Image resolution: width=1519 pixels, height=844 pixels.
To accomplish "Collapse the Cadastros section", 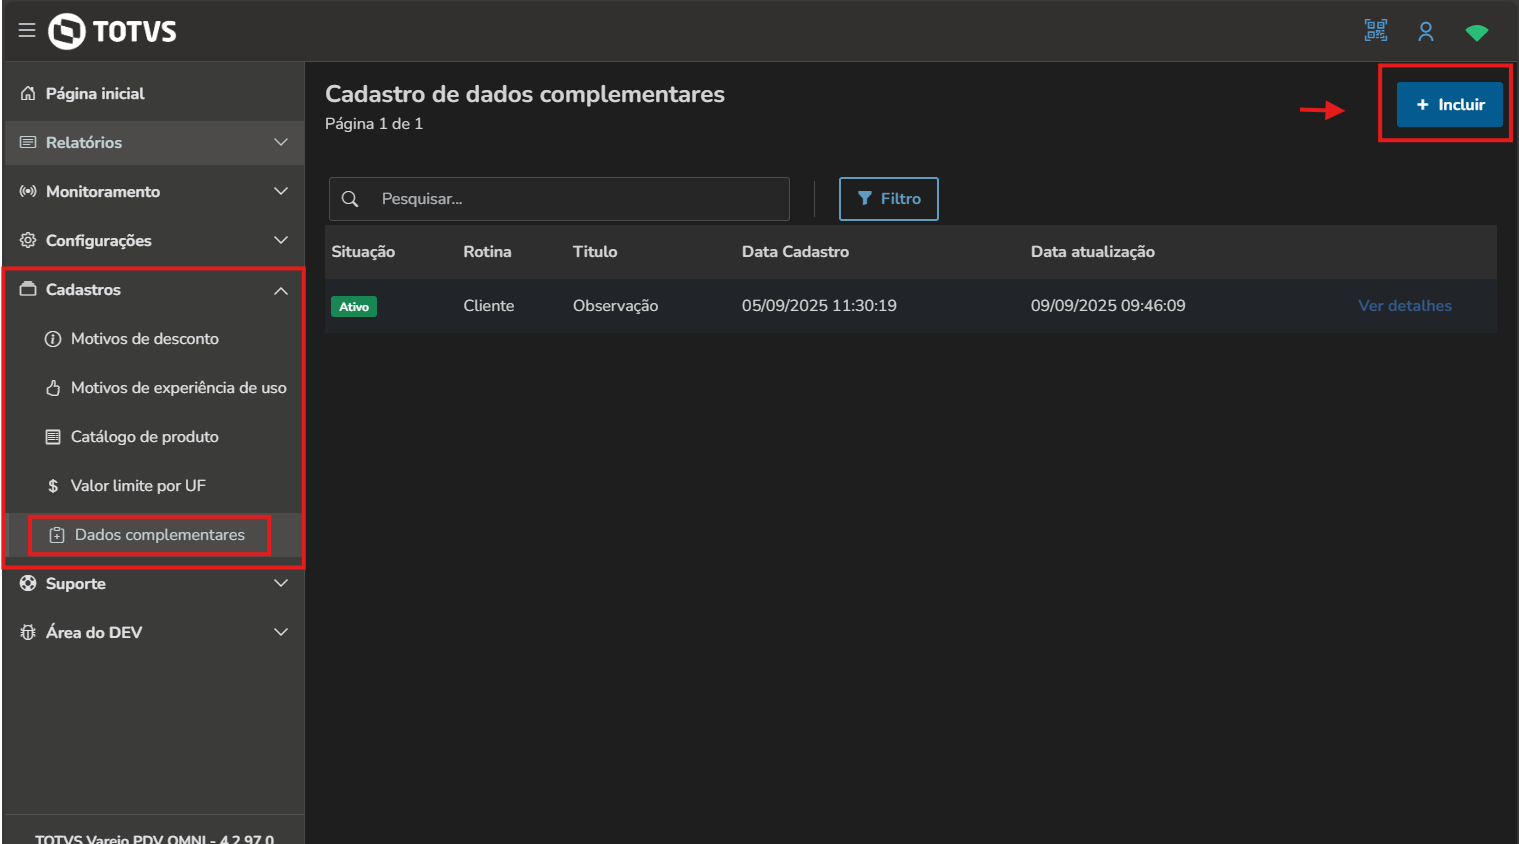I will tap(281, 290).
